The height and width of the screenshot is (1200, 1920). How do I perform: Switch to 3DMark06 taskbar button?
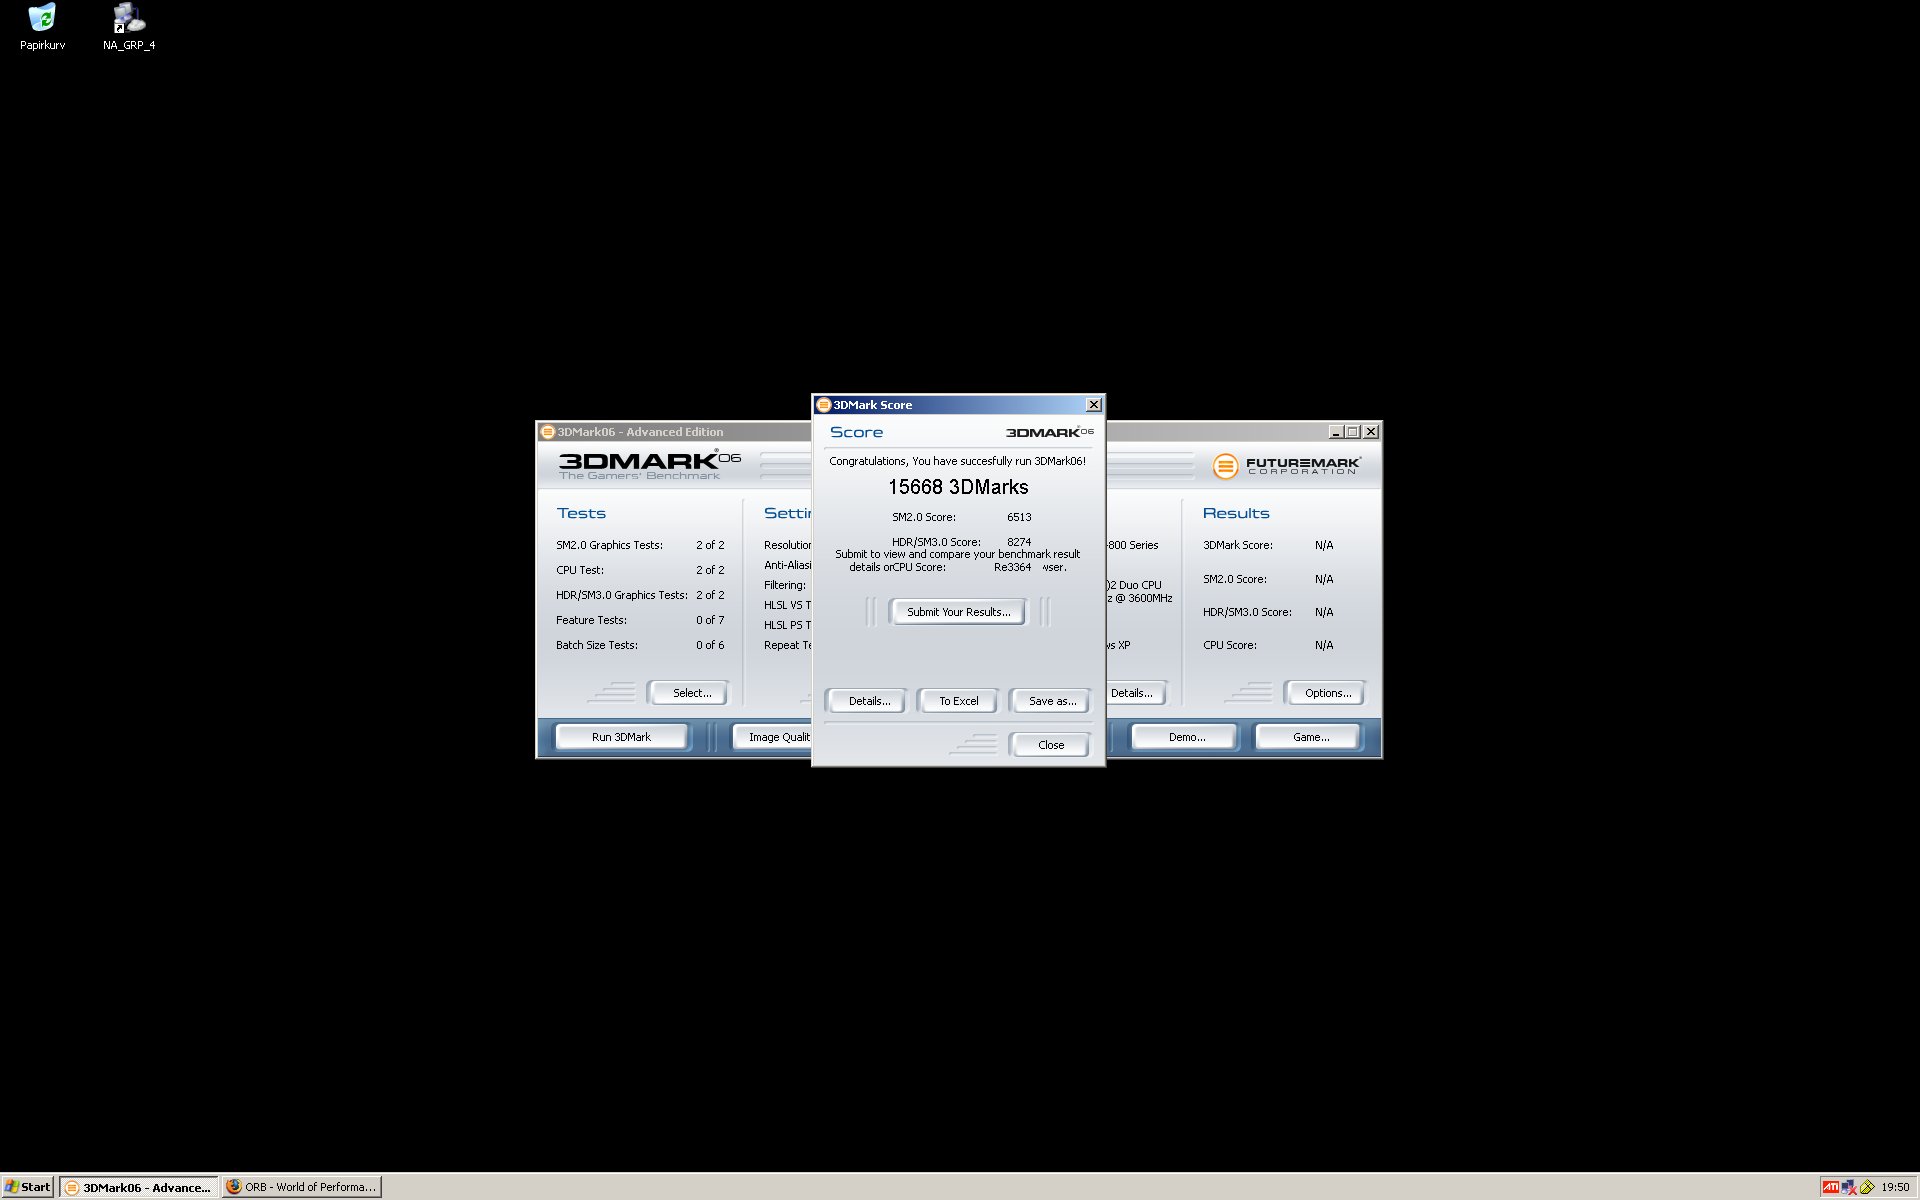tap(138, 1187)
